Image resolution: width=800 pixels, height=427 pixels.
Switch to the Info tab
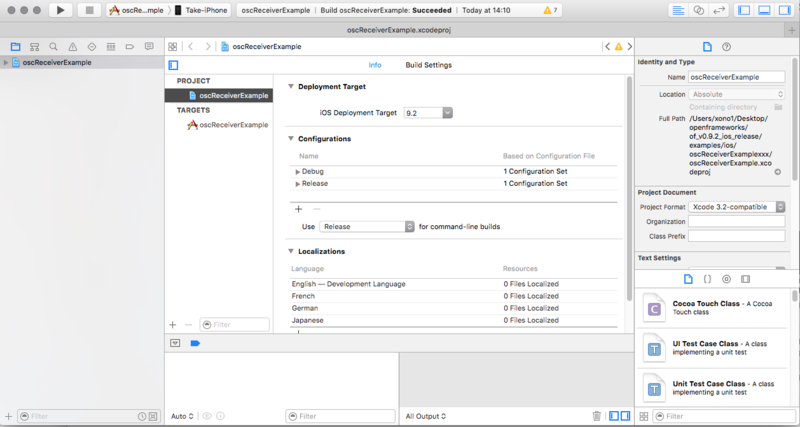click(375, 65)
